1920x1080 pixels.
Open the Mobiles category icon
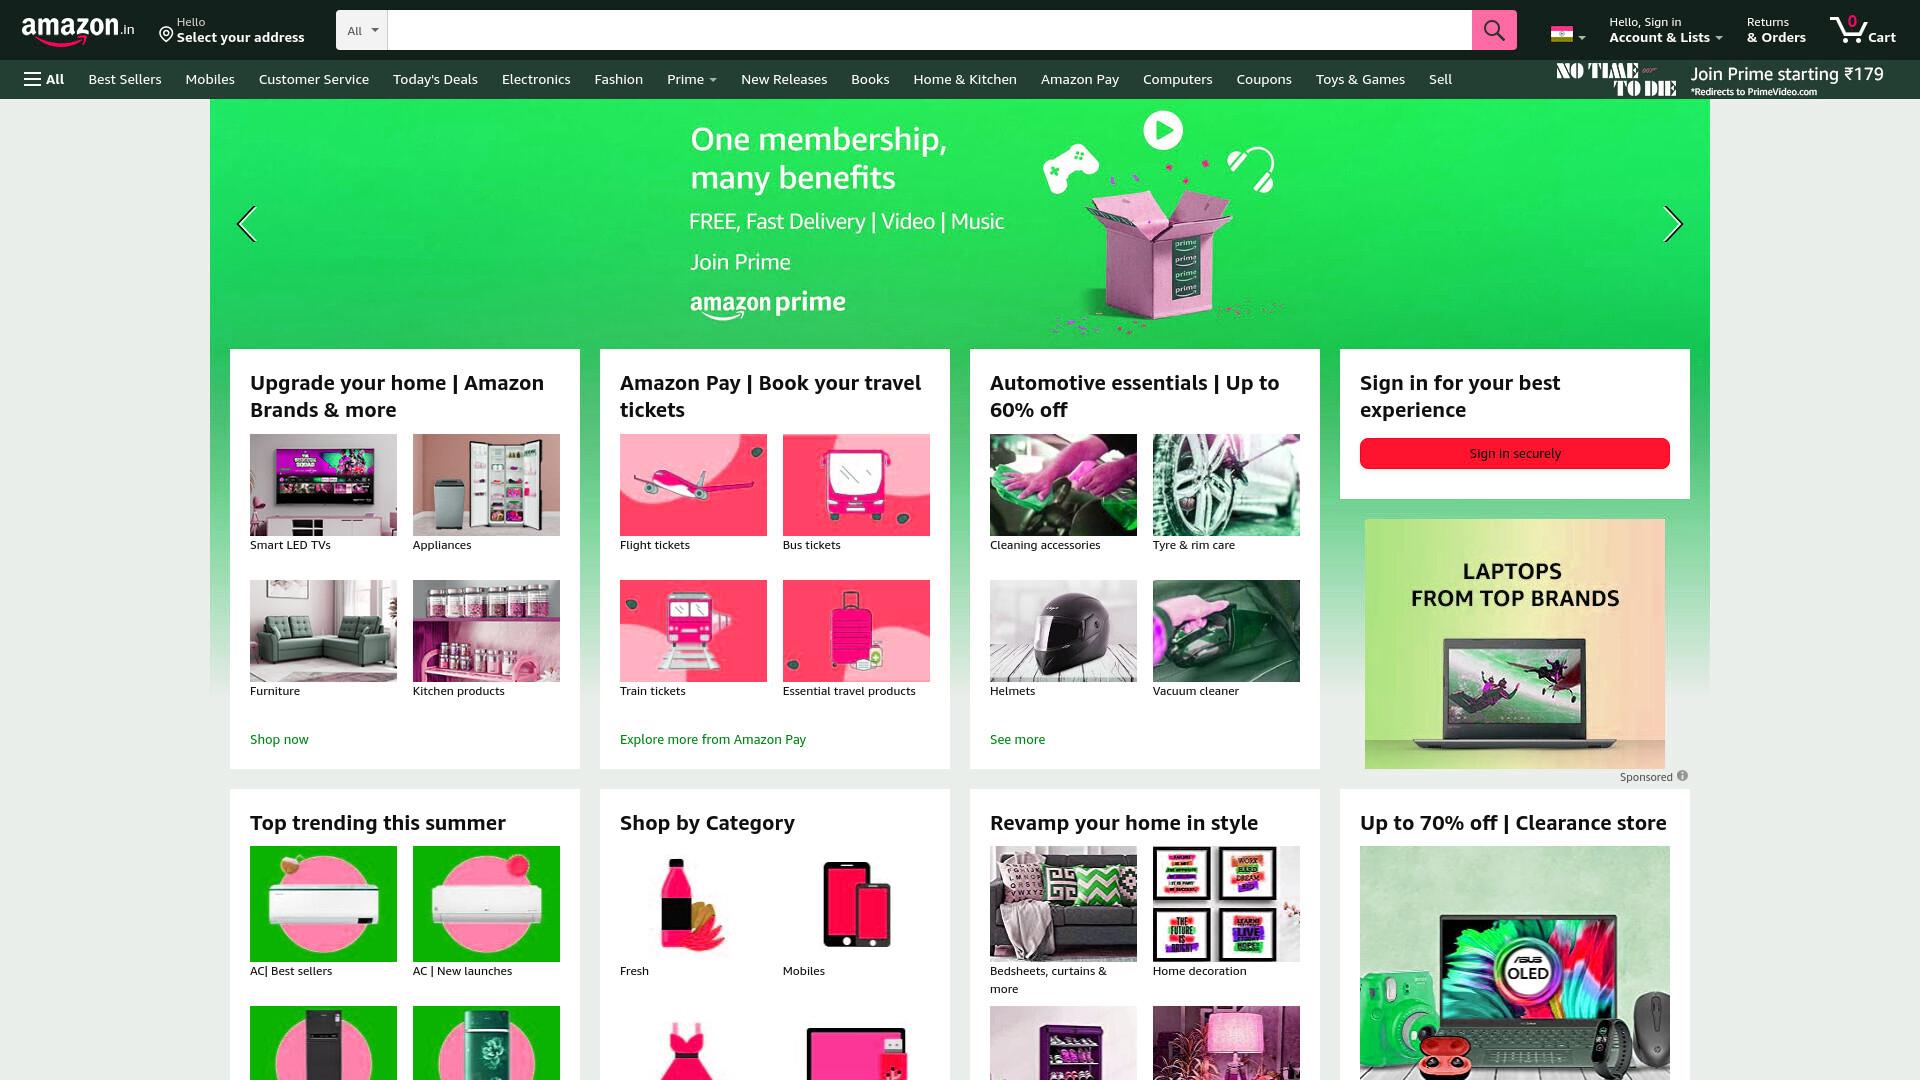[x=856, y=904]
